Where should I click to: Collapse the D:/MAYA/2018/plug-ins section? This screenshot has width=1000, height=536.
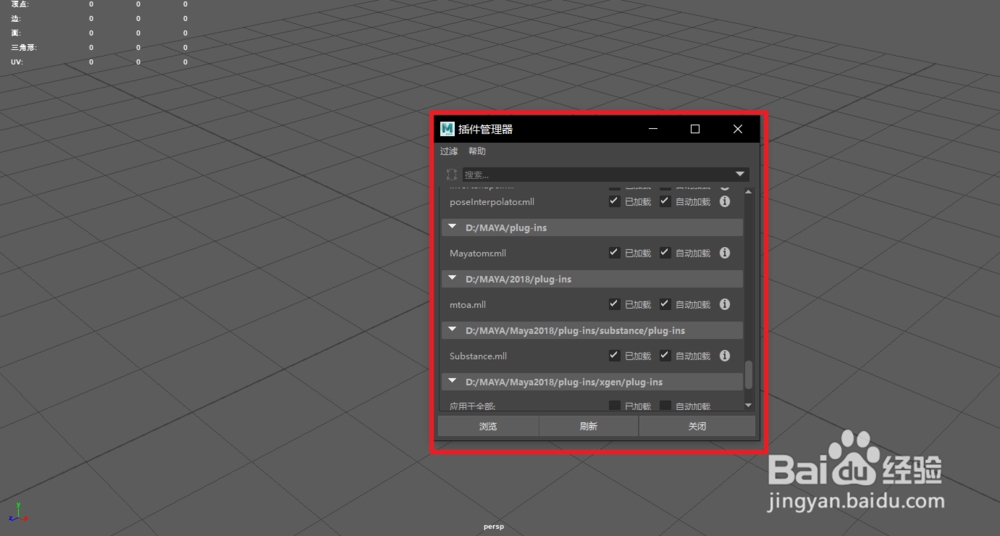point(452,278)
